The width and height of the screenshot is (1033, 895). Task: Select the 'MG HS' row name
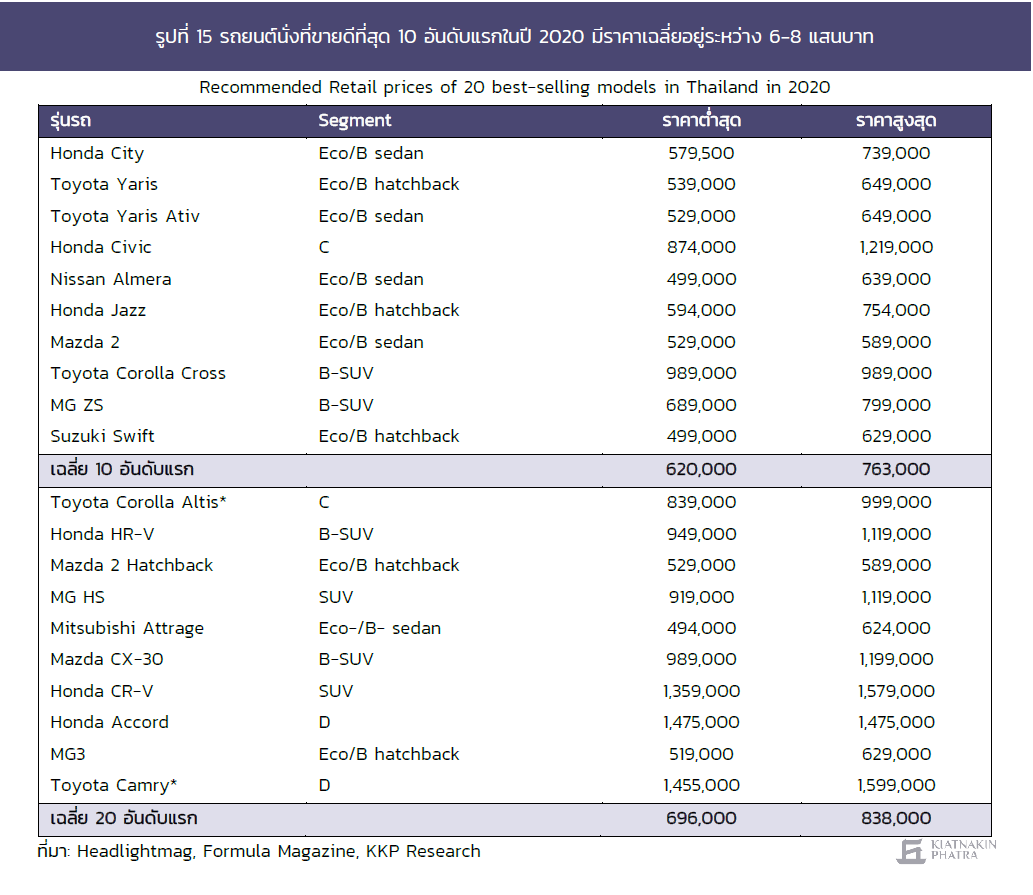(77, 597)
